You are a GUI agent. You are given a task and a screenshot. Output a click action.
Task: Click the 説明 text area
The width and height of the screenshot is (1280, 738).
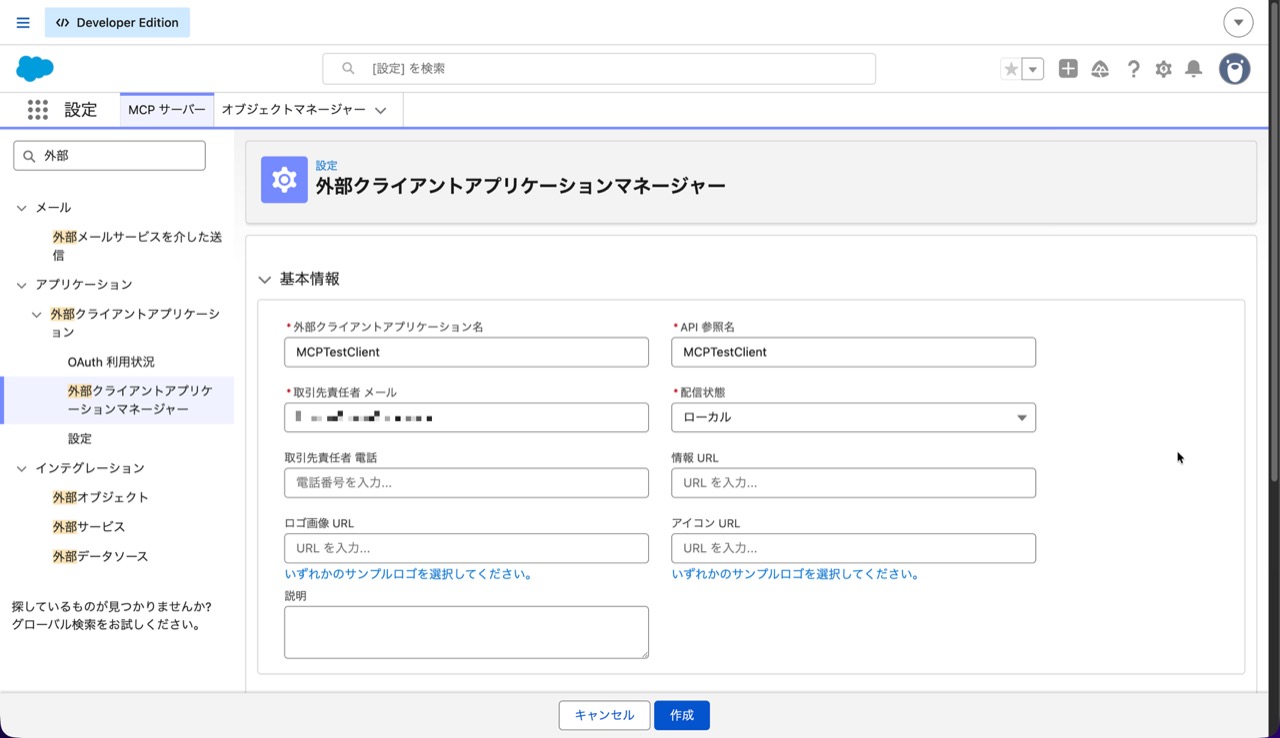466,632
